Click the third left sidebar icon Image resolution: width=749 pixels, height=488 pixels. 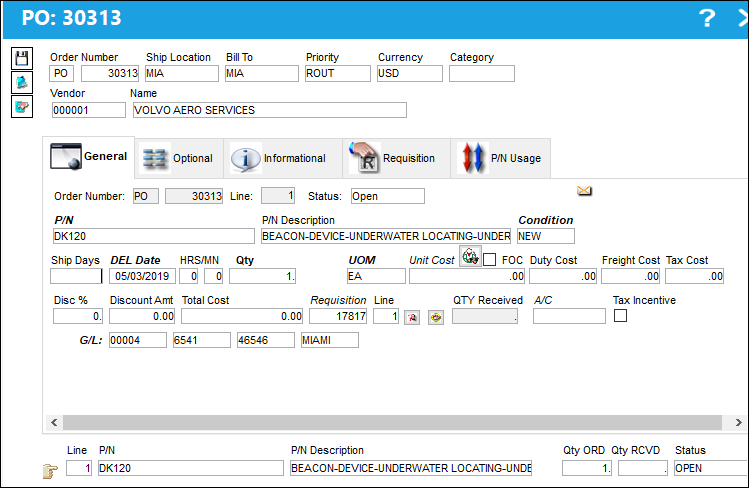coord(22,106)
